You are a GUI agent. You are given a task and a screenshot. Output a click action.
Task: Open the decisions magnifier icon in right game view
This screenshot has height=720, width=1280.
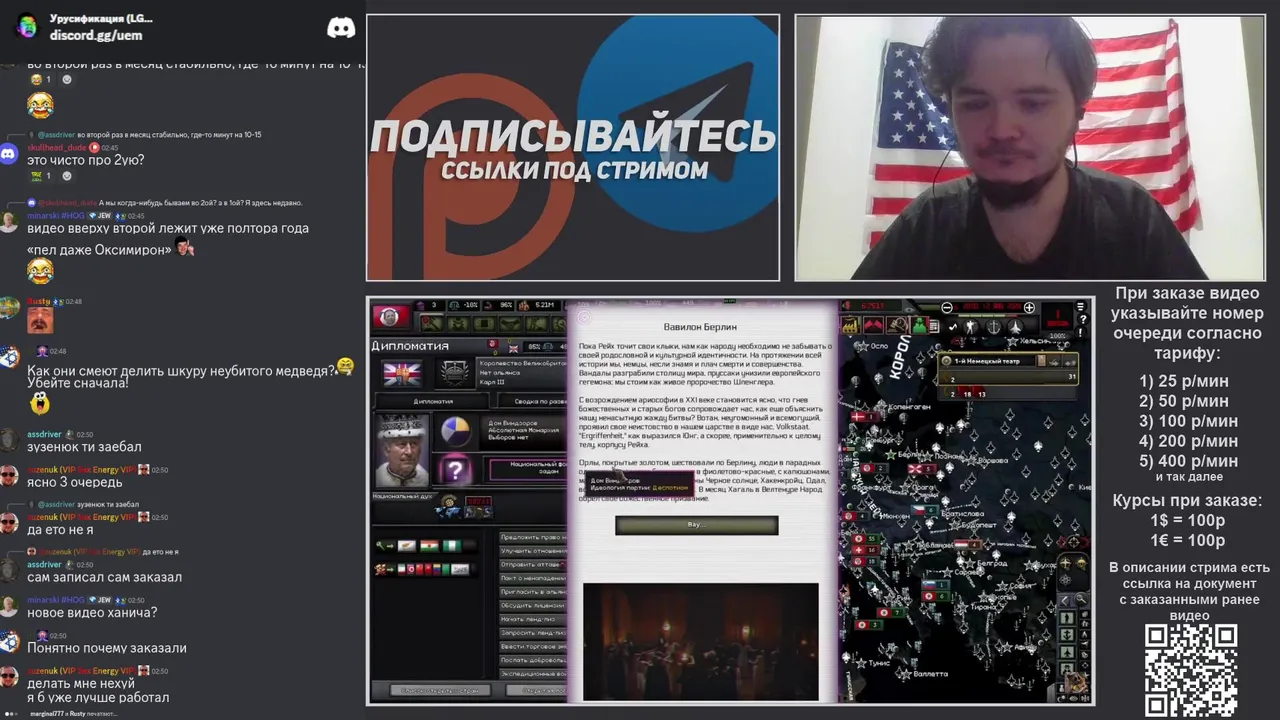[897, 325]
